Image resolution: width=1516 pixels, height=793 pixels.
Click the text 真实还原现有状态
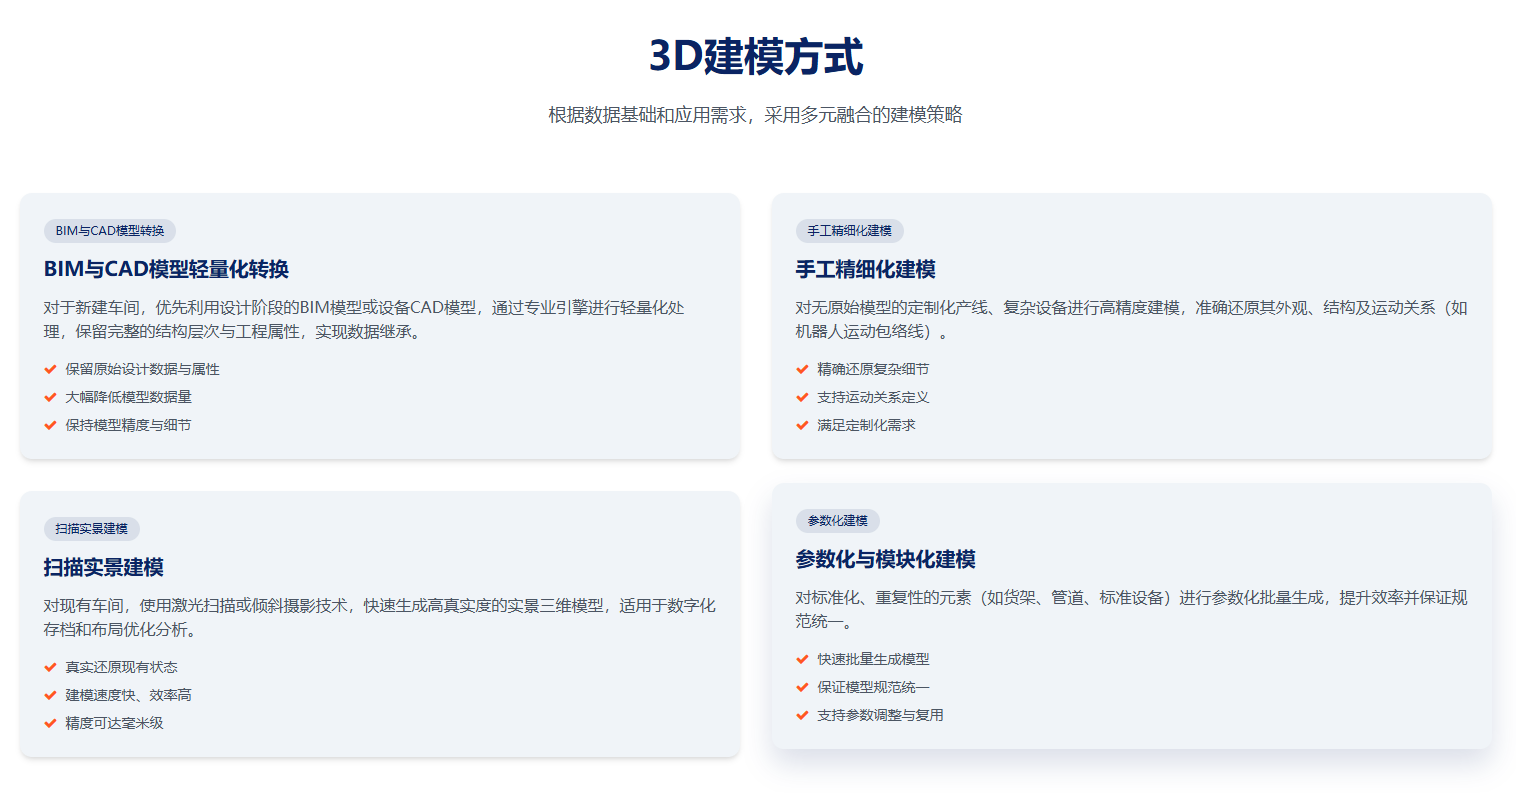pos(122,667)
